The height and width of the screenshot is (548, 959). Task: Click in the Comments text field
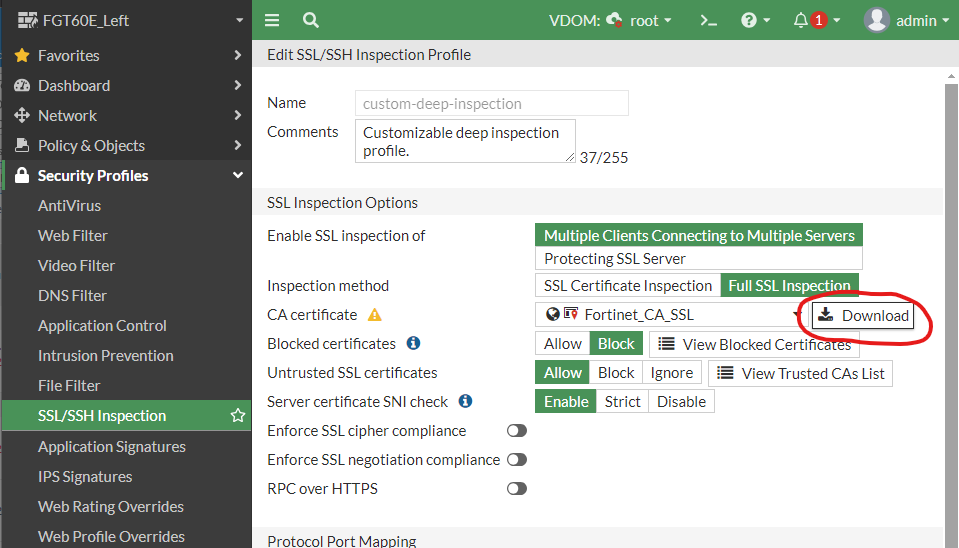[465, 141]
